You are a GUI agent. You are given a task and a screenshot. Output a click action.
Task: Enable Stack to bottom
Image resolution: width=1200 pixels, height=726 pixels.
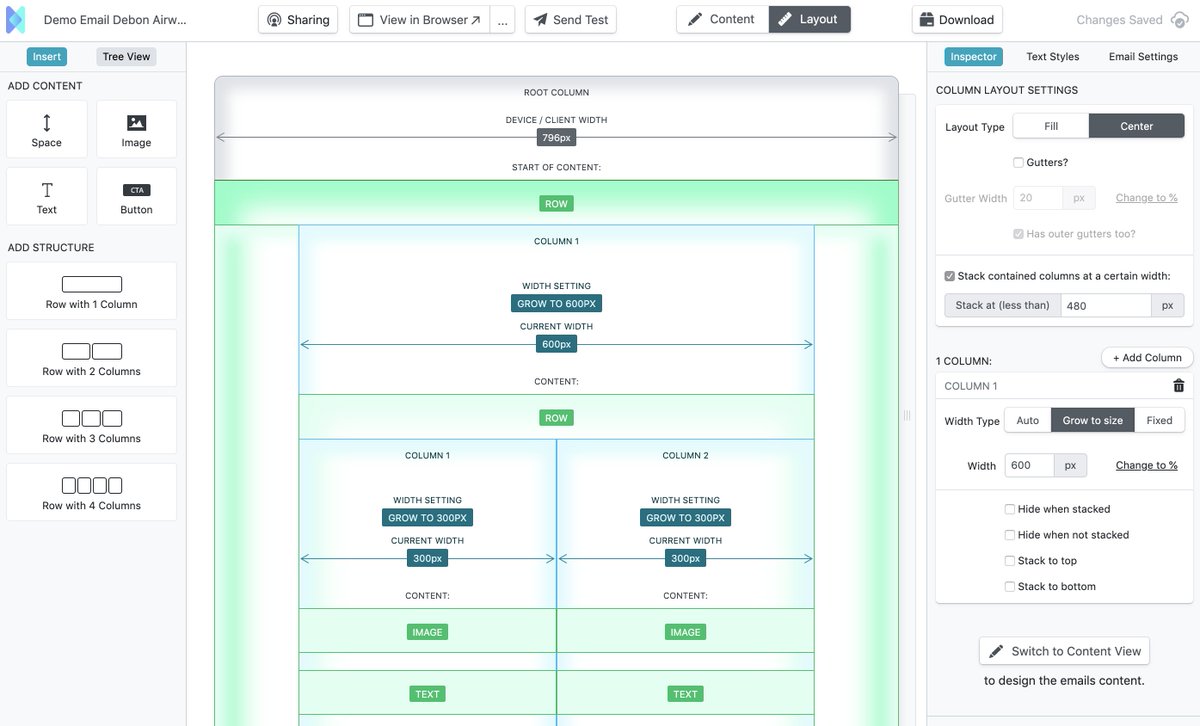(1010, 587)
